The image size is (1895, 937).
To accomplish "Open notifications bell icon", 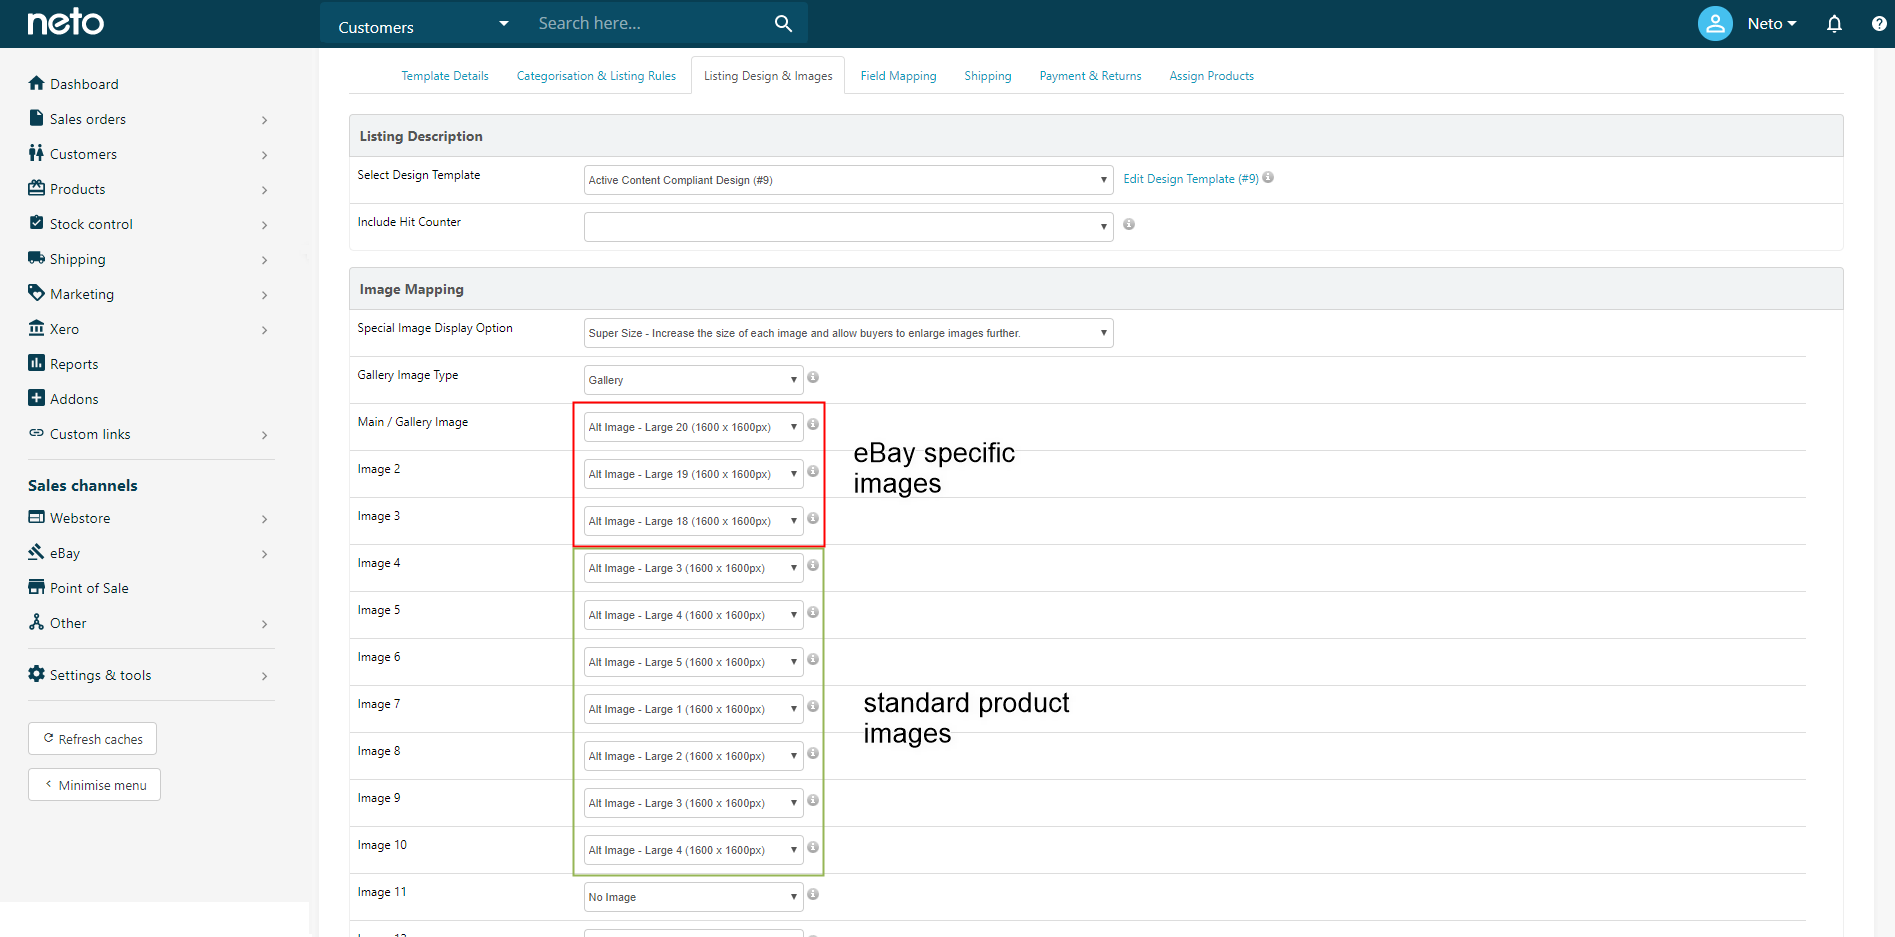I will (x=1834, y=24).
